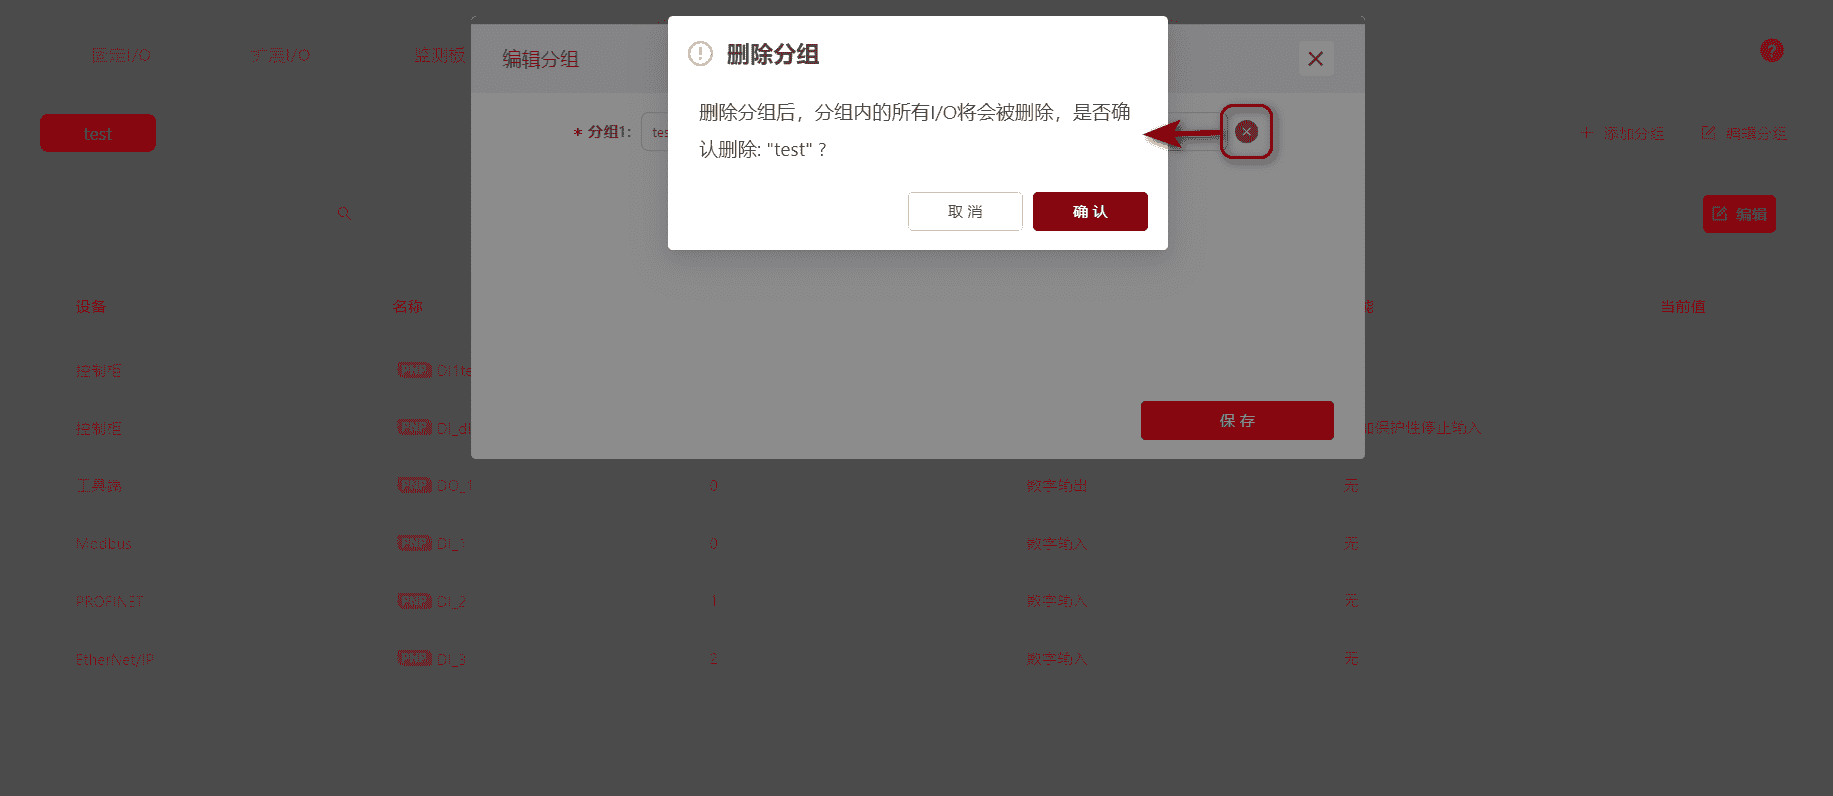Click the PNP badge next to DO_1

[414, 485]
